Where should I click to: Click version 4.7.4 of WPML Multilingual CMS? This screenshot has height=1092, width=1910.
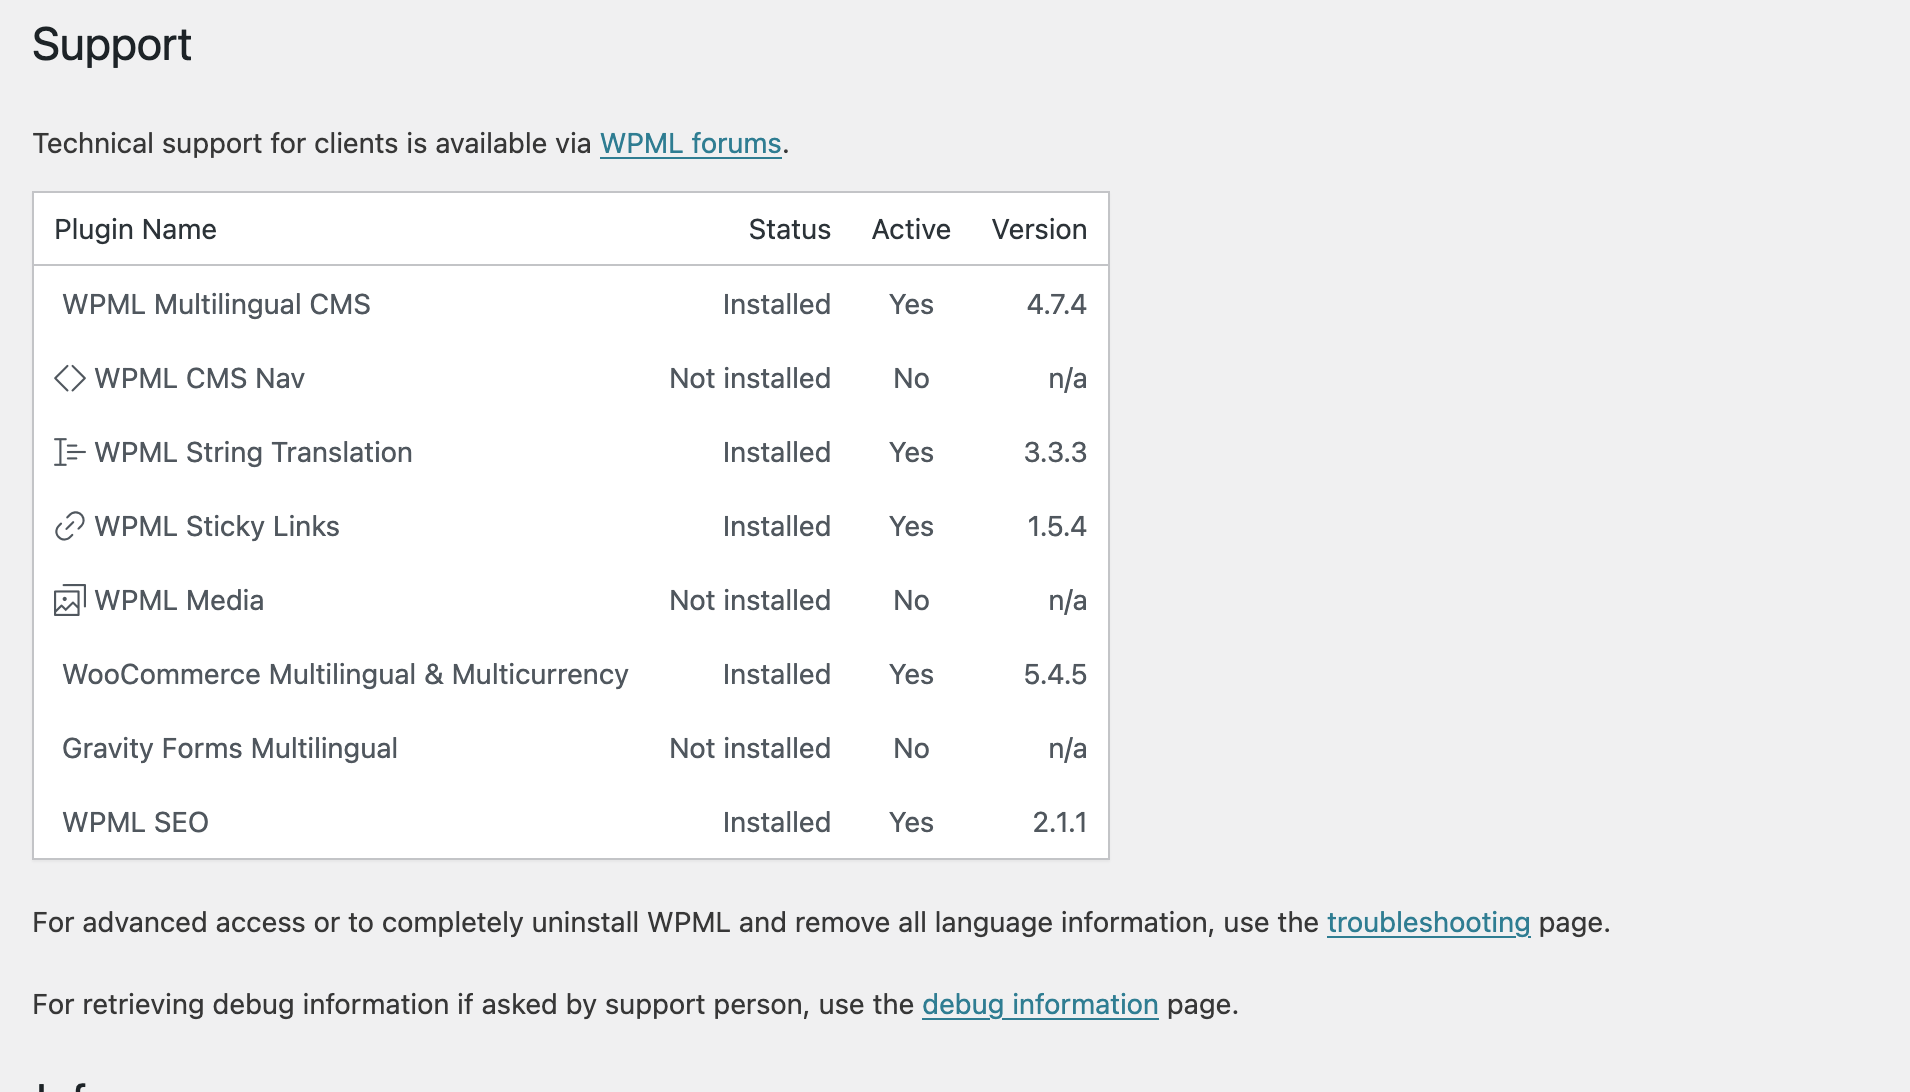pos(1056,304)
